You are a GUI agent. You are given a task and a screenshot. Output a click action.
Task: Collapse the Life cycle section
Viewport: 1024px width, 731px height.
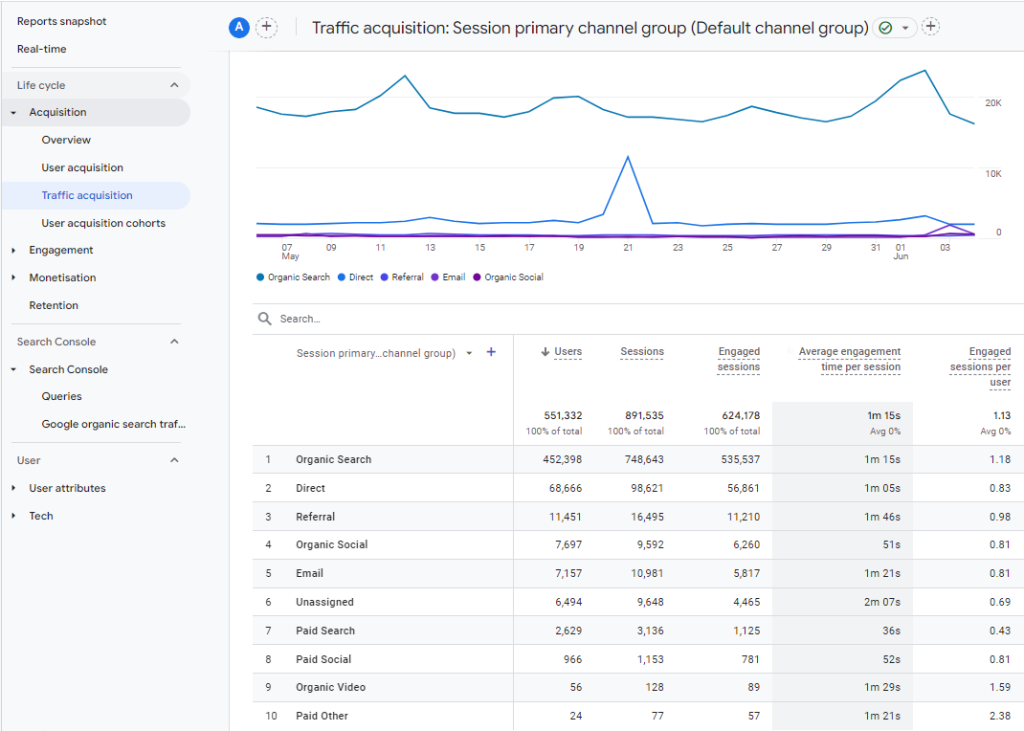(174, 86)
